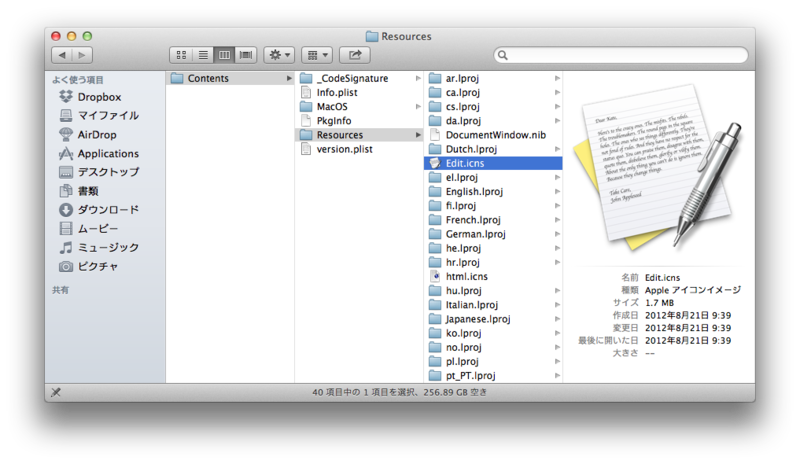Select the MacOS folder
Viewport: 800px width, 464px height.
[x=360, y=106]
